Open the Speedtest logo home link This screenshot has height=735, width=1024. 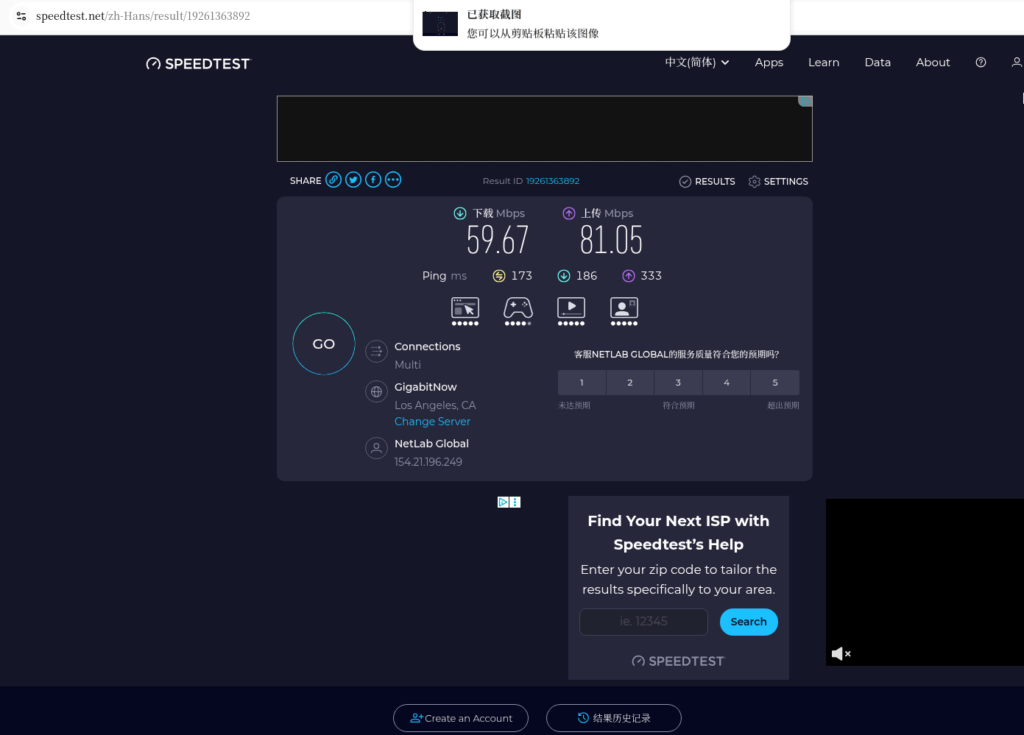[198, 63]
